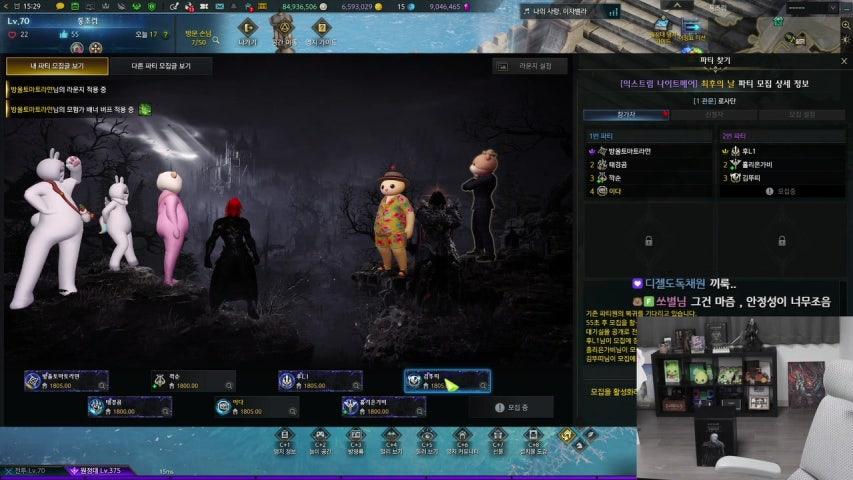853x480 pixels.
Task: Click the 공간 이동 triangle icon
Action: point(283,28)
